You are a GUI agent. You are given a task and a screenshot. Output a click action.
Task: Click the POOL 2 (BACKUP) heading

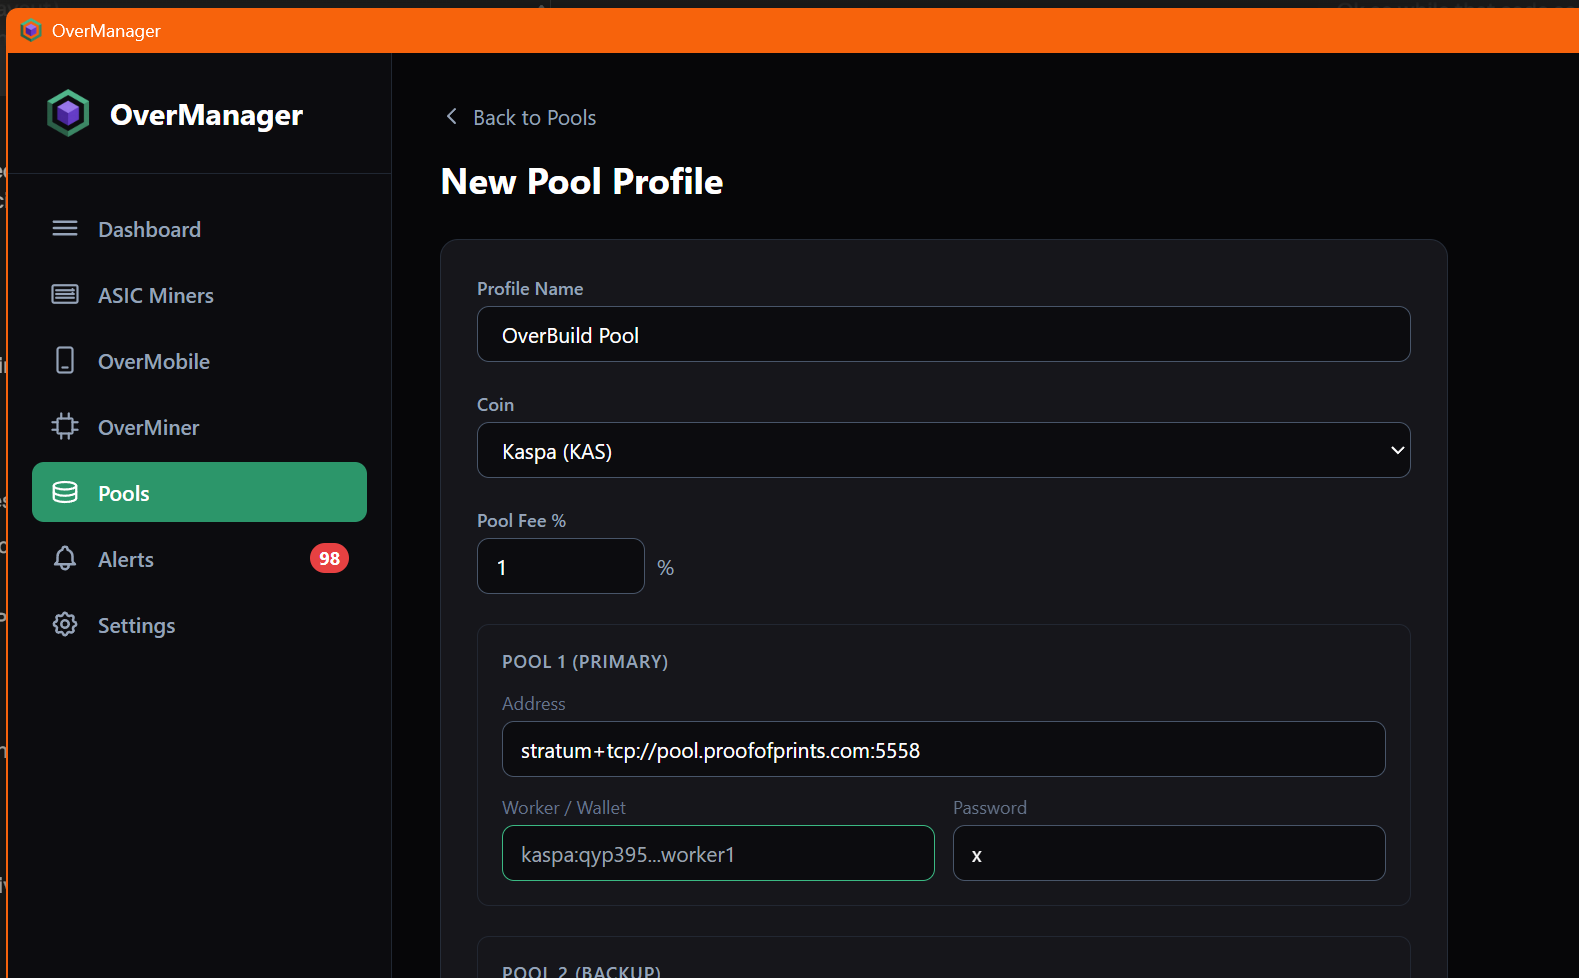(x=581, y=971)
